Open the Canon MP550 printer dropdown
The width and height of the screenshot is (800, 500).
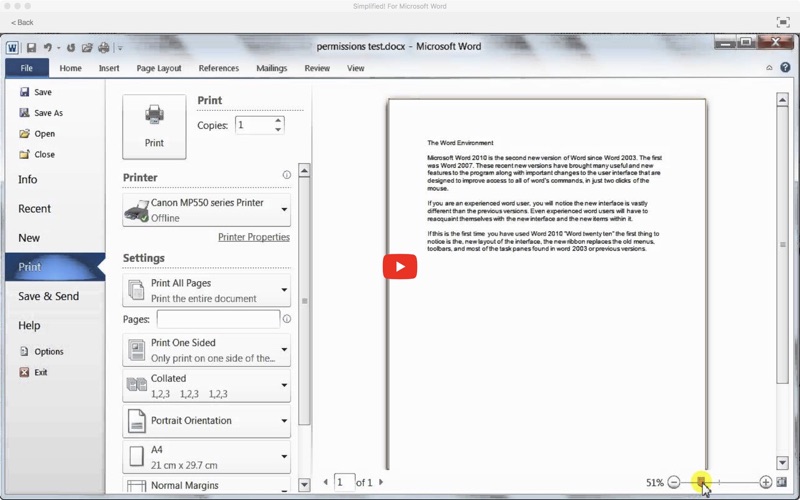[207, 210]
